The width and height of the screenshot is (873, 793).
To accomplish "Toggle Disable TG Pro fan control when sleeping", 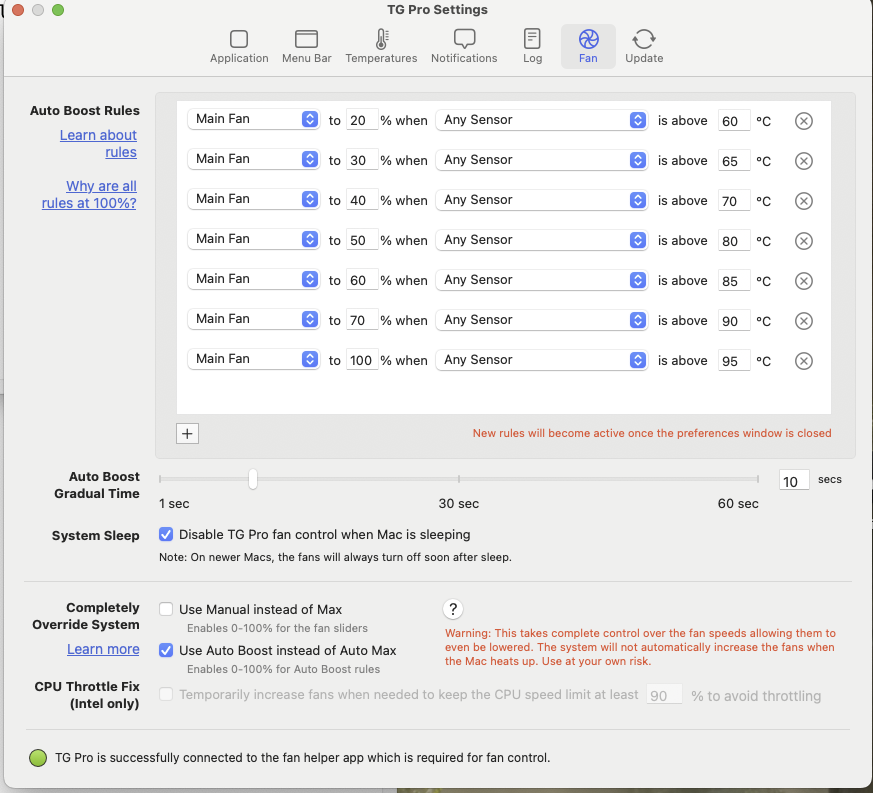I will pyautogui.click(x=166, y=535).
